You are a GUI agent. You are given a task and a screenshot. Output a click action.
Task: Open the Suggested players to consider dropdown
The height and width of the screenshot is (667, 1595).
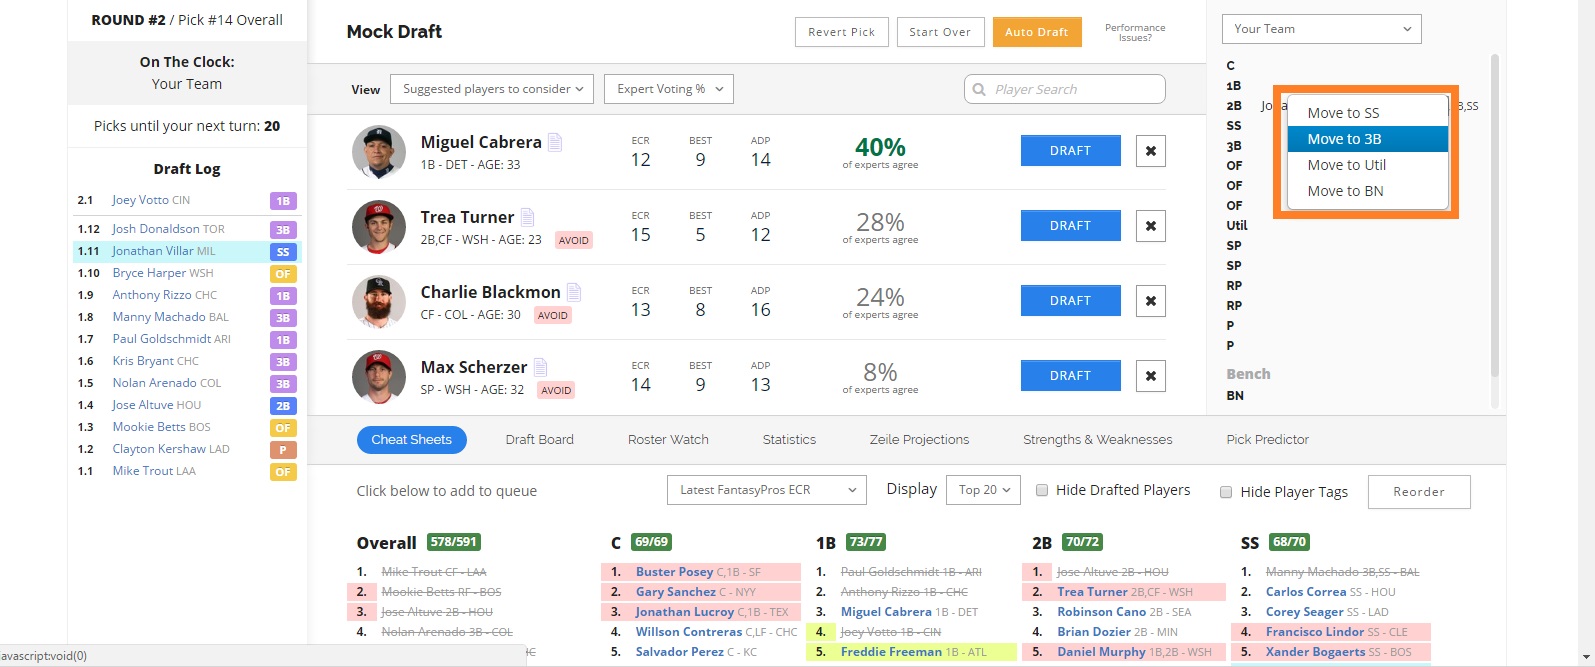point(492,89)
